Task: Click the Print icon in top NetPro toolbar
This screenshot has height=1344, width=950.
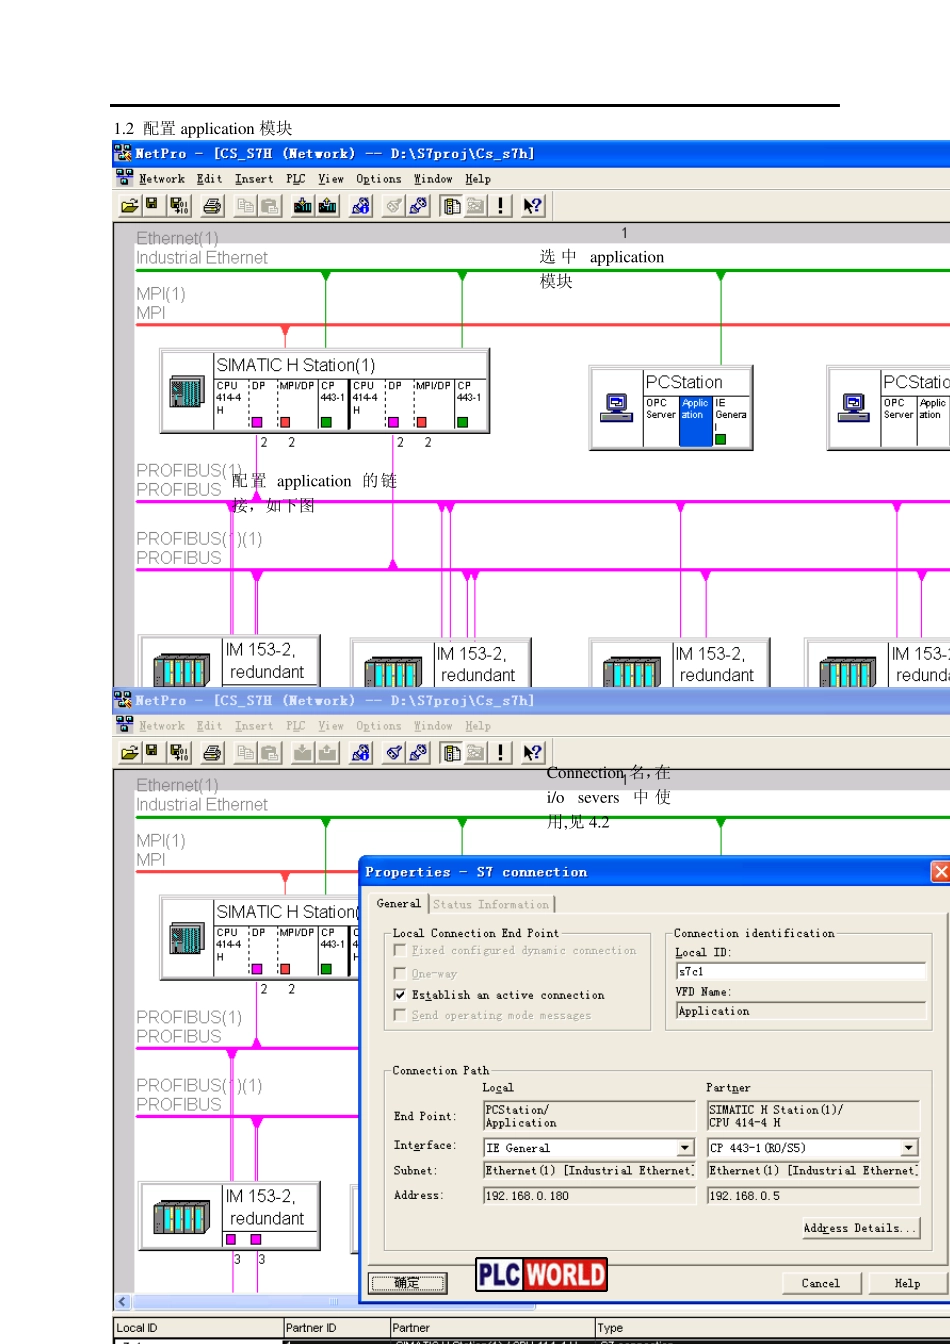Action: [x=213, y=206]
